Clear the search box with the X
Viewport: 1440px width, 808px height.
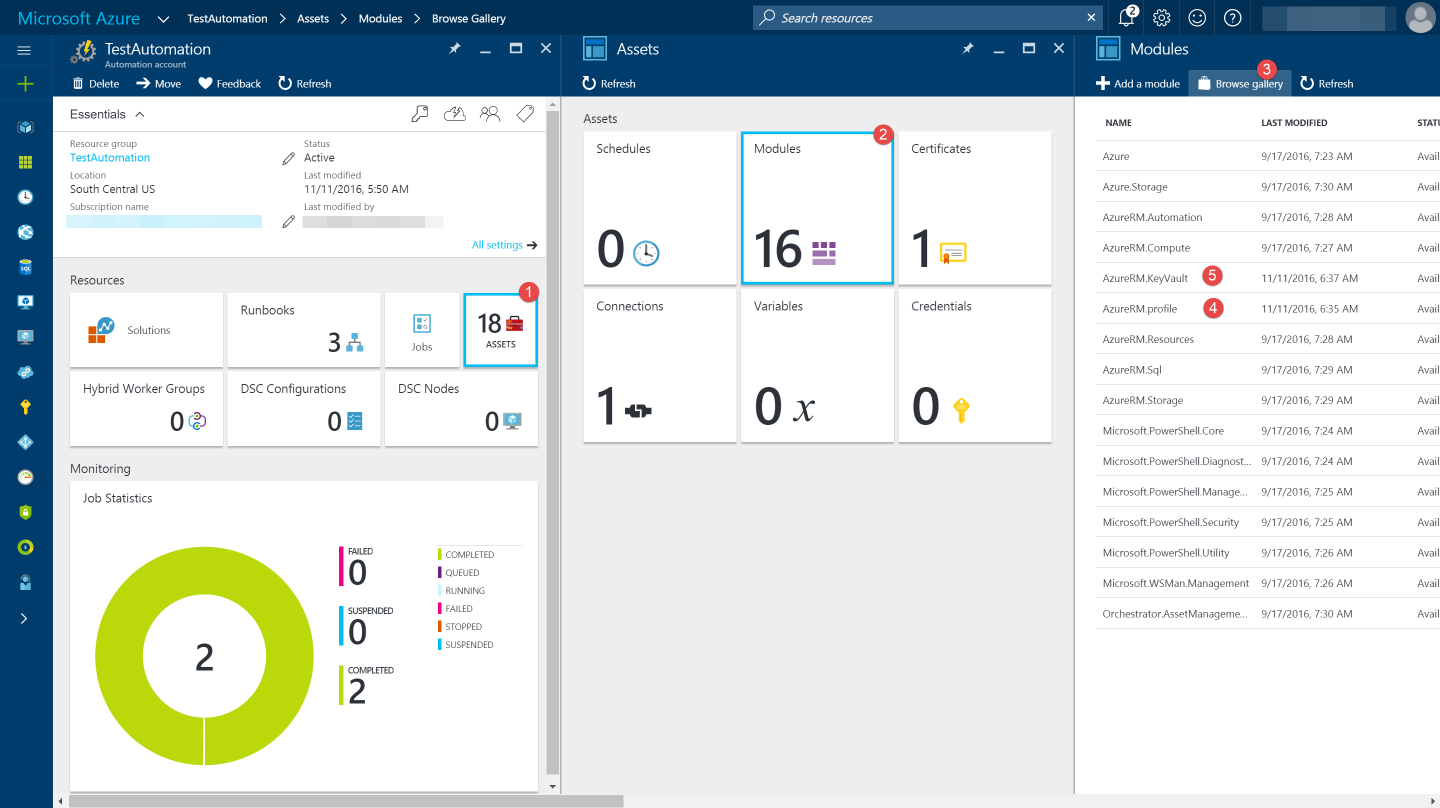1091,17
